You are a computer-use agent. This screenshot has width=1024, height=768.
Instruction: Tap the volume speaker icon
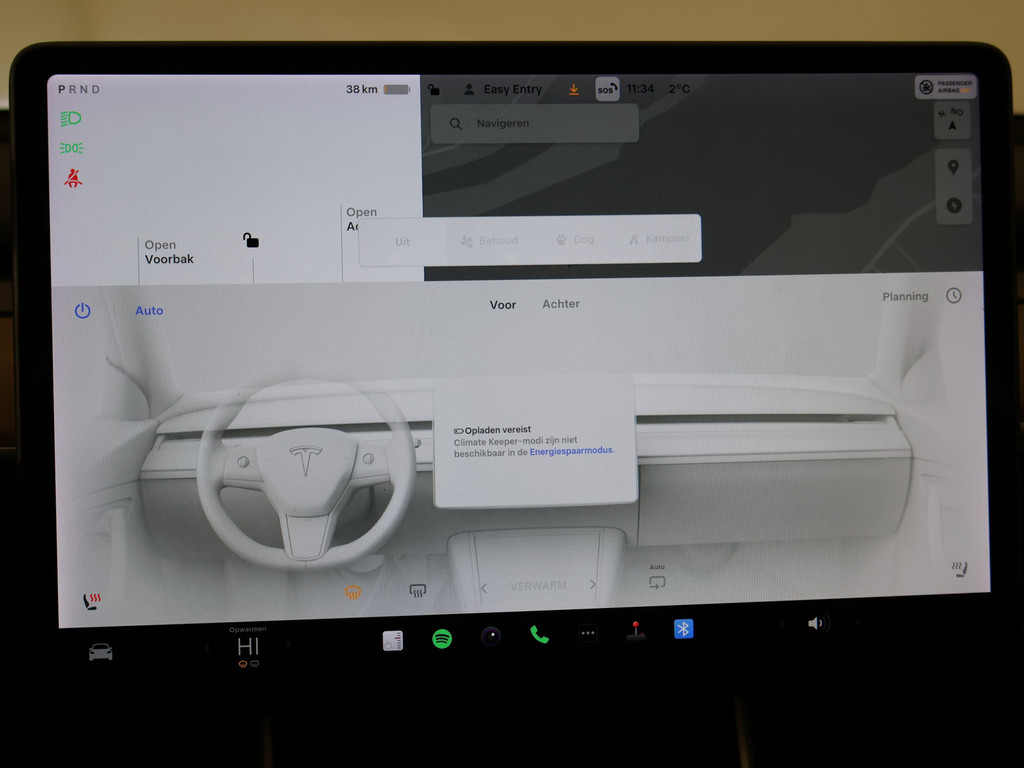[x=816, y=623]
